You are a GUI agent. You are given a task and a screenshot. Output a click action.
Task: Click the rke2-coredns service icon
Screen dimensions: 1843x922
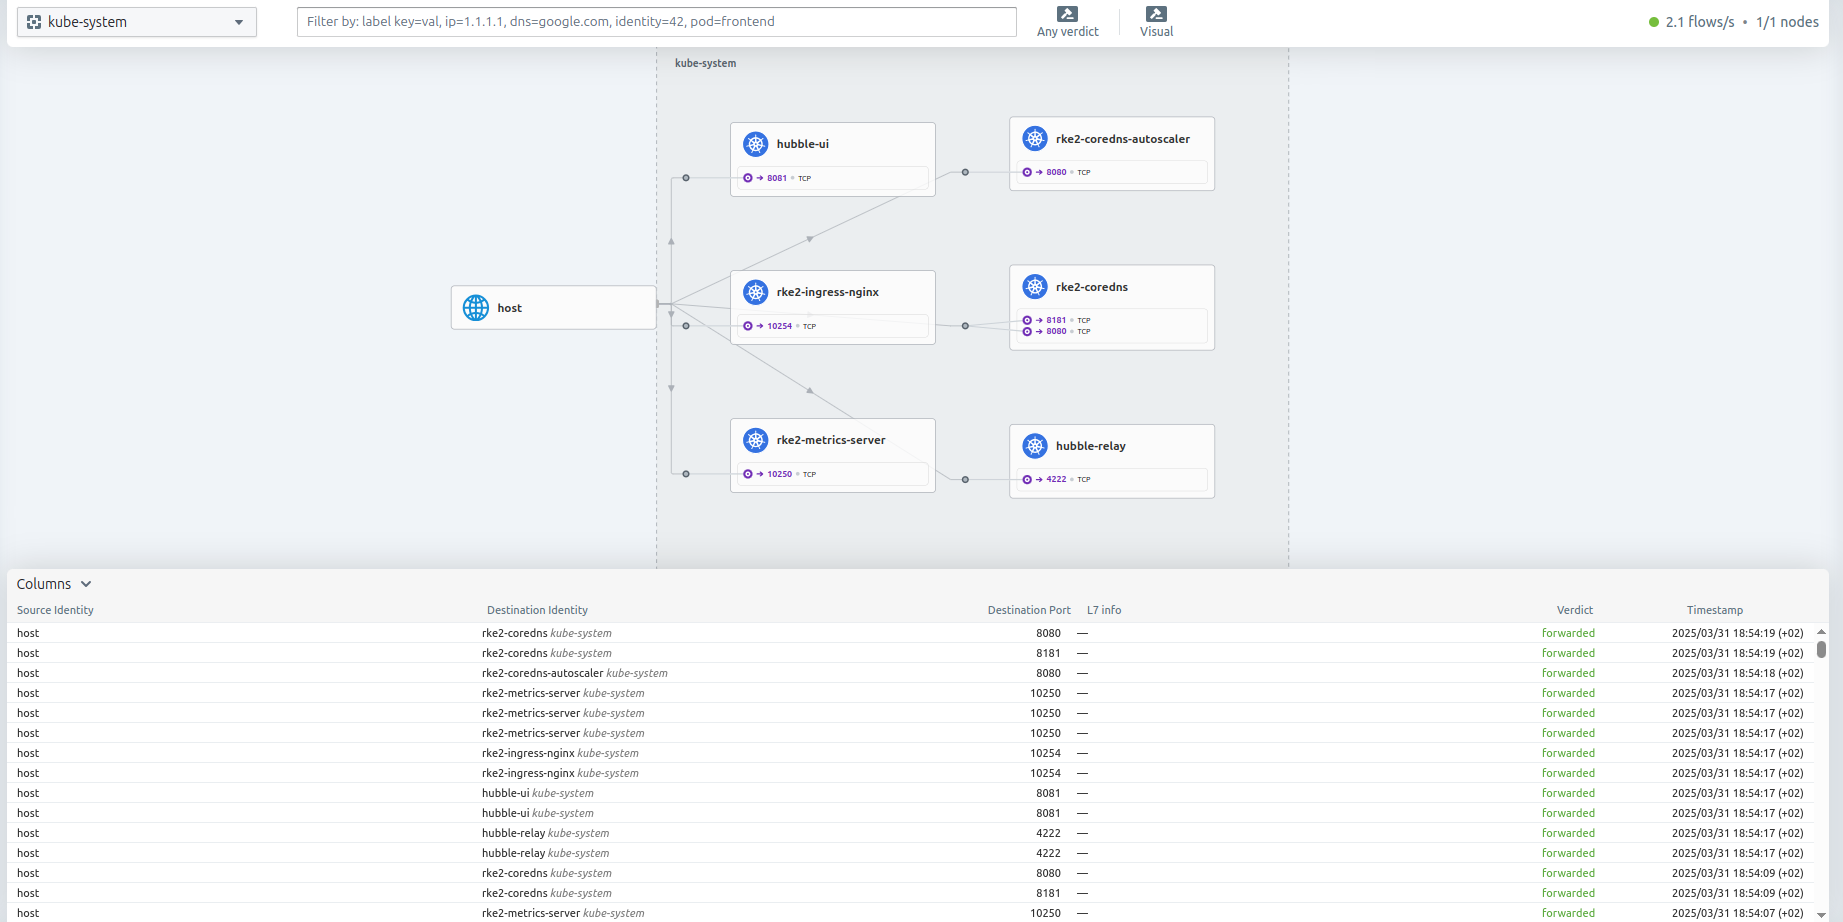coord(1035,287)
